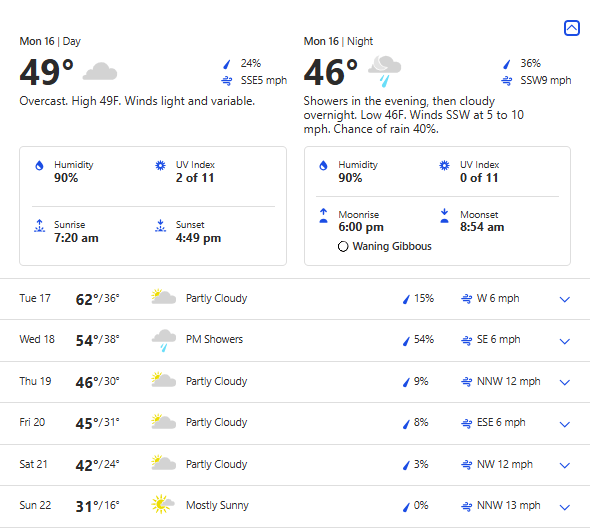
Task: Click the daytime Humidity droplet icon
Action: [x=39, y=165]
